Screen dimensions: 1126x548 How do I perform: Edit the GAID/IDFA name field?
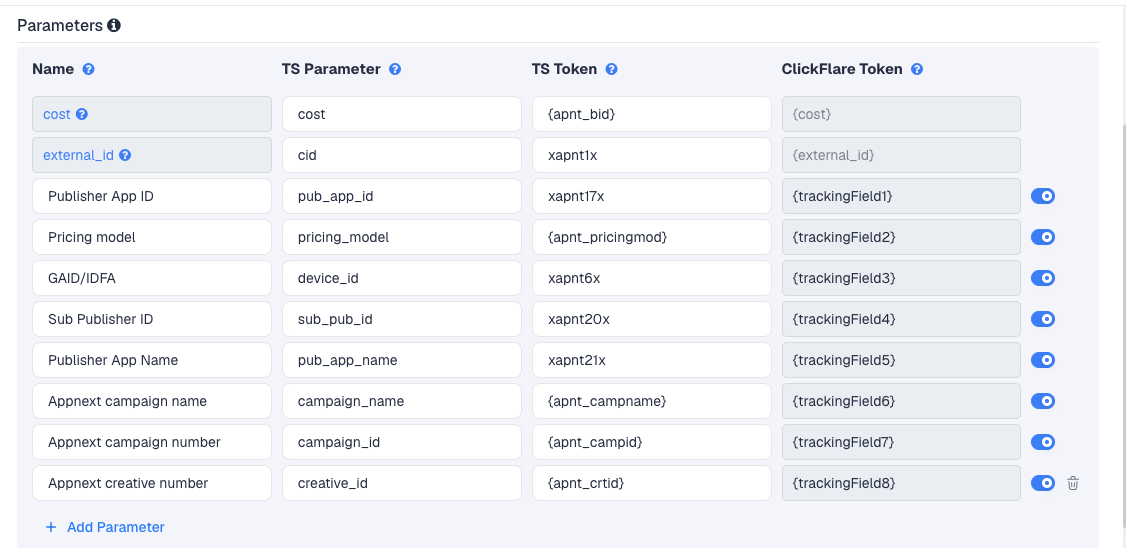[152, 278]
